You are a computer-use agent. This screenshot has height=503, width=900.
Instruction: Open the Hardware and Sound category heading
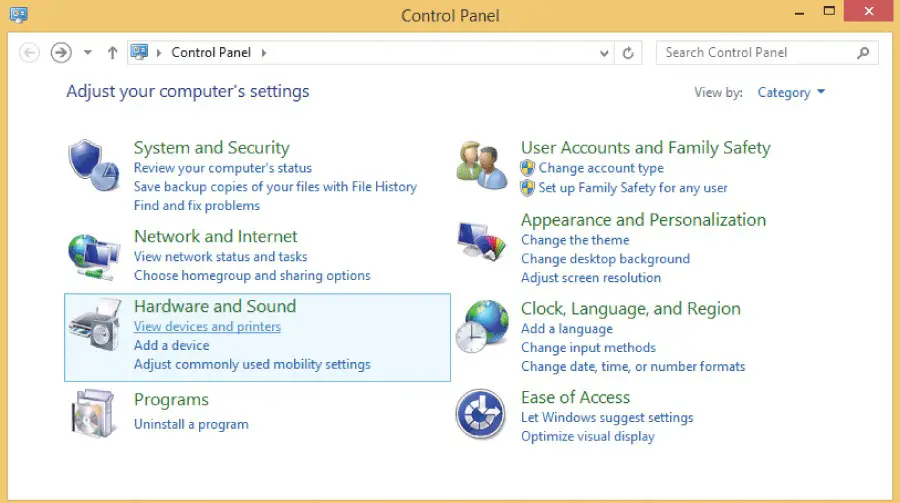tap(215, 306)
